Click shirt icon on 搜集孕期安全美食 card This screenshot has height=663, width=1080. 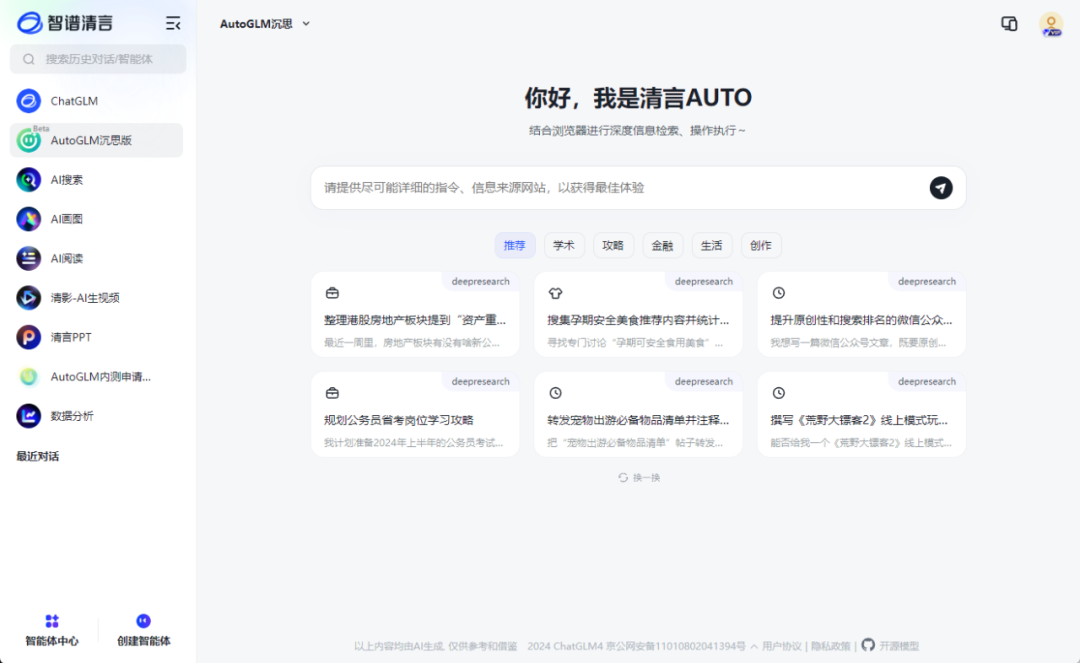(x=555, y=293)
